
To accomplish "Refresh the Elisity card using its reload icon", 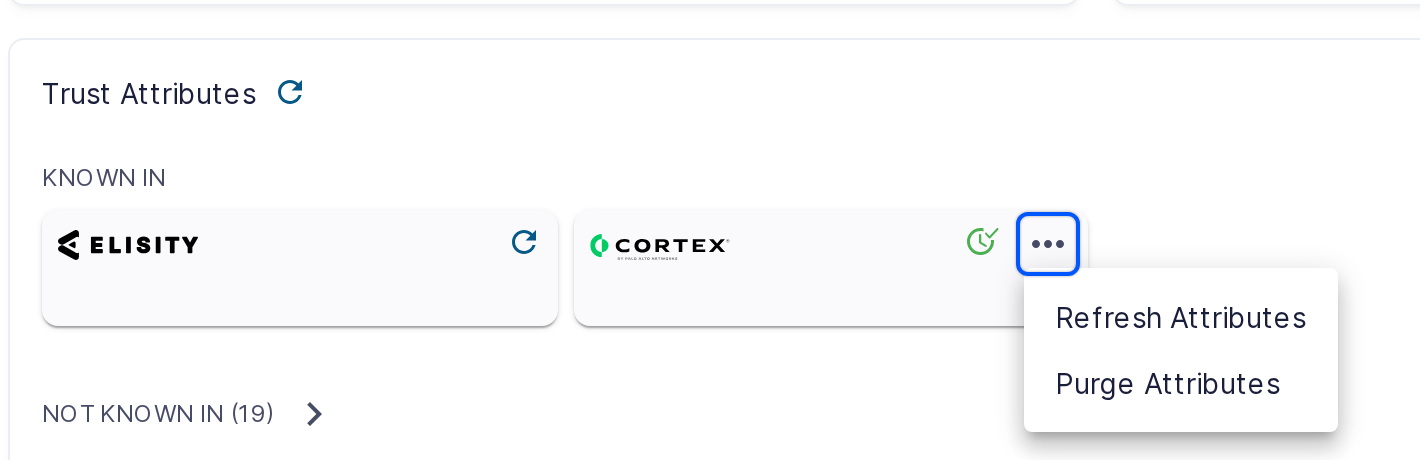I will pos(524,242).
